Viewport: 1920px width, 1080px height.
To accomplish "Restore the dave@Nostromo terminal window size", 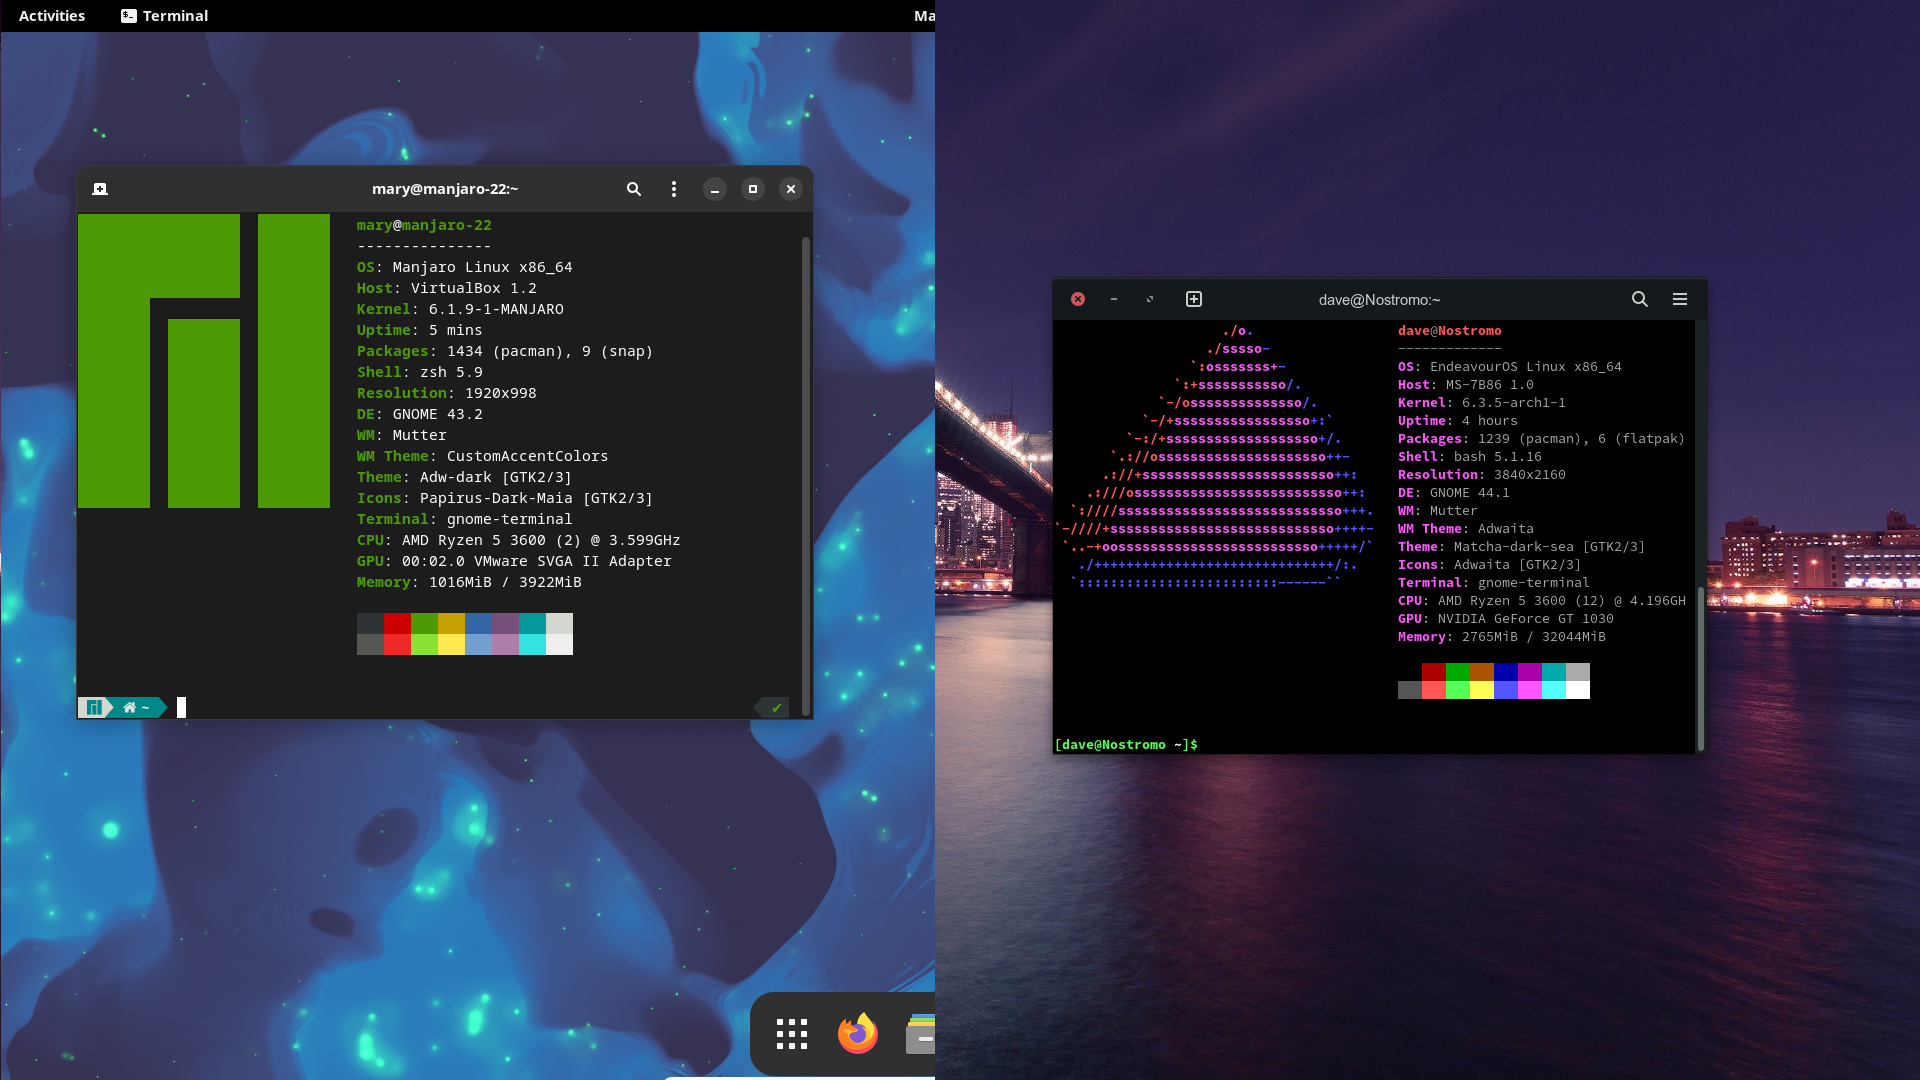I will 1150,299.
